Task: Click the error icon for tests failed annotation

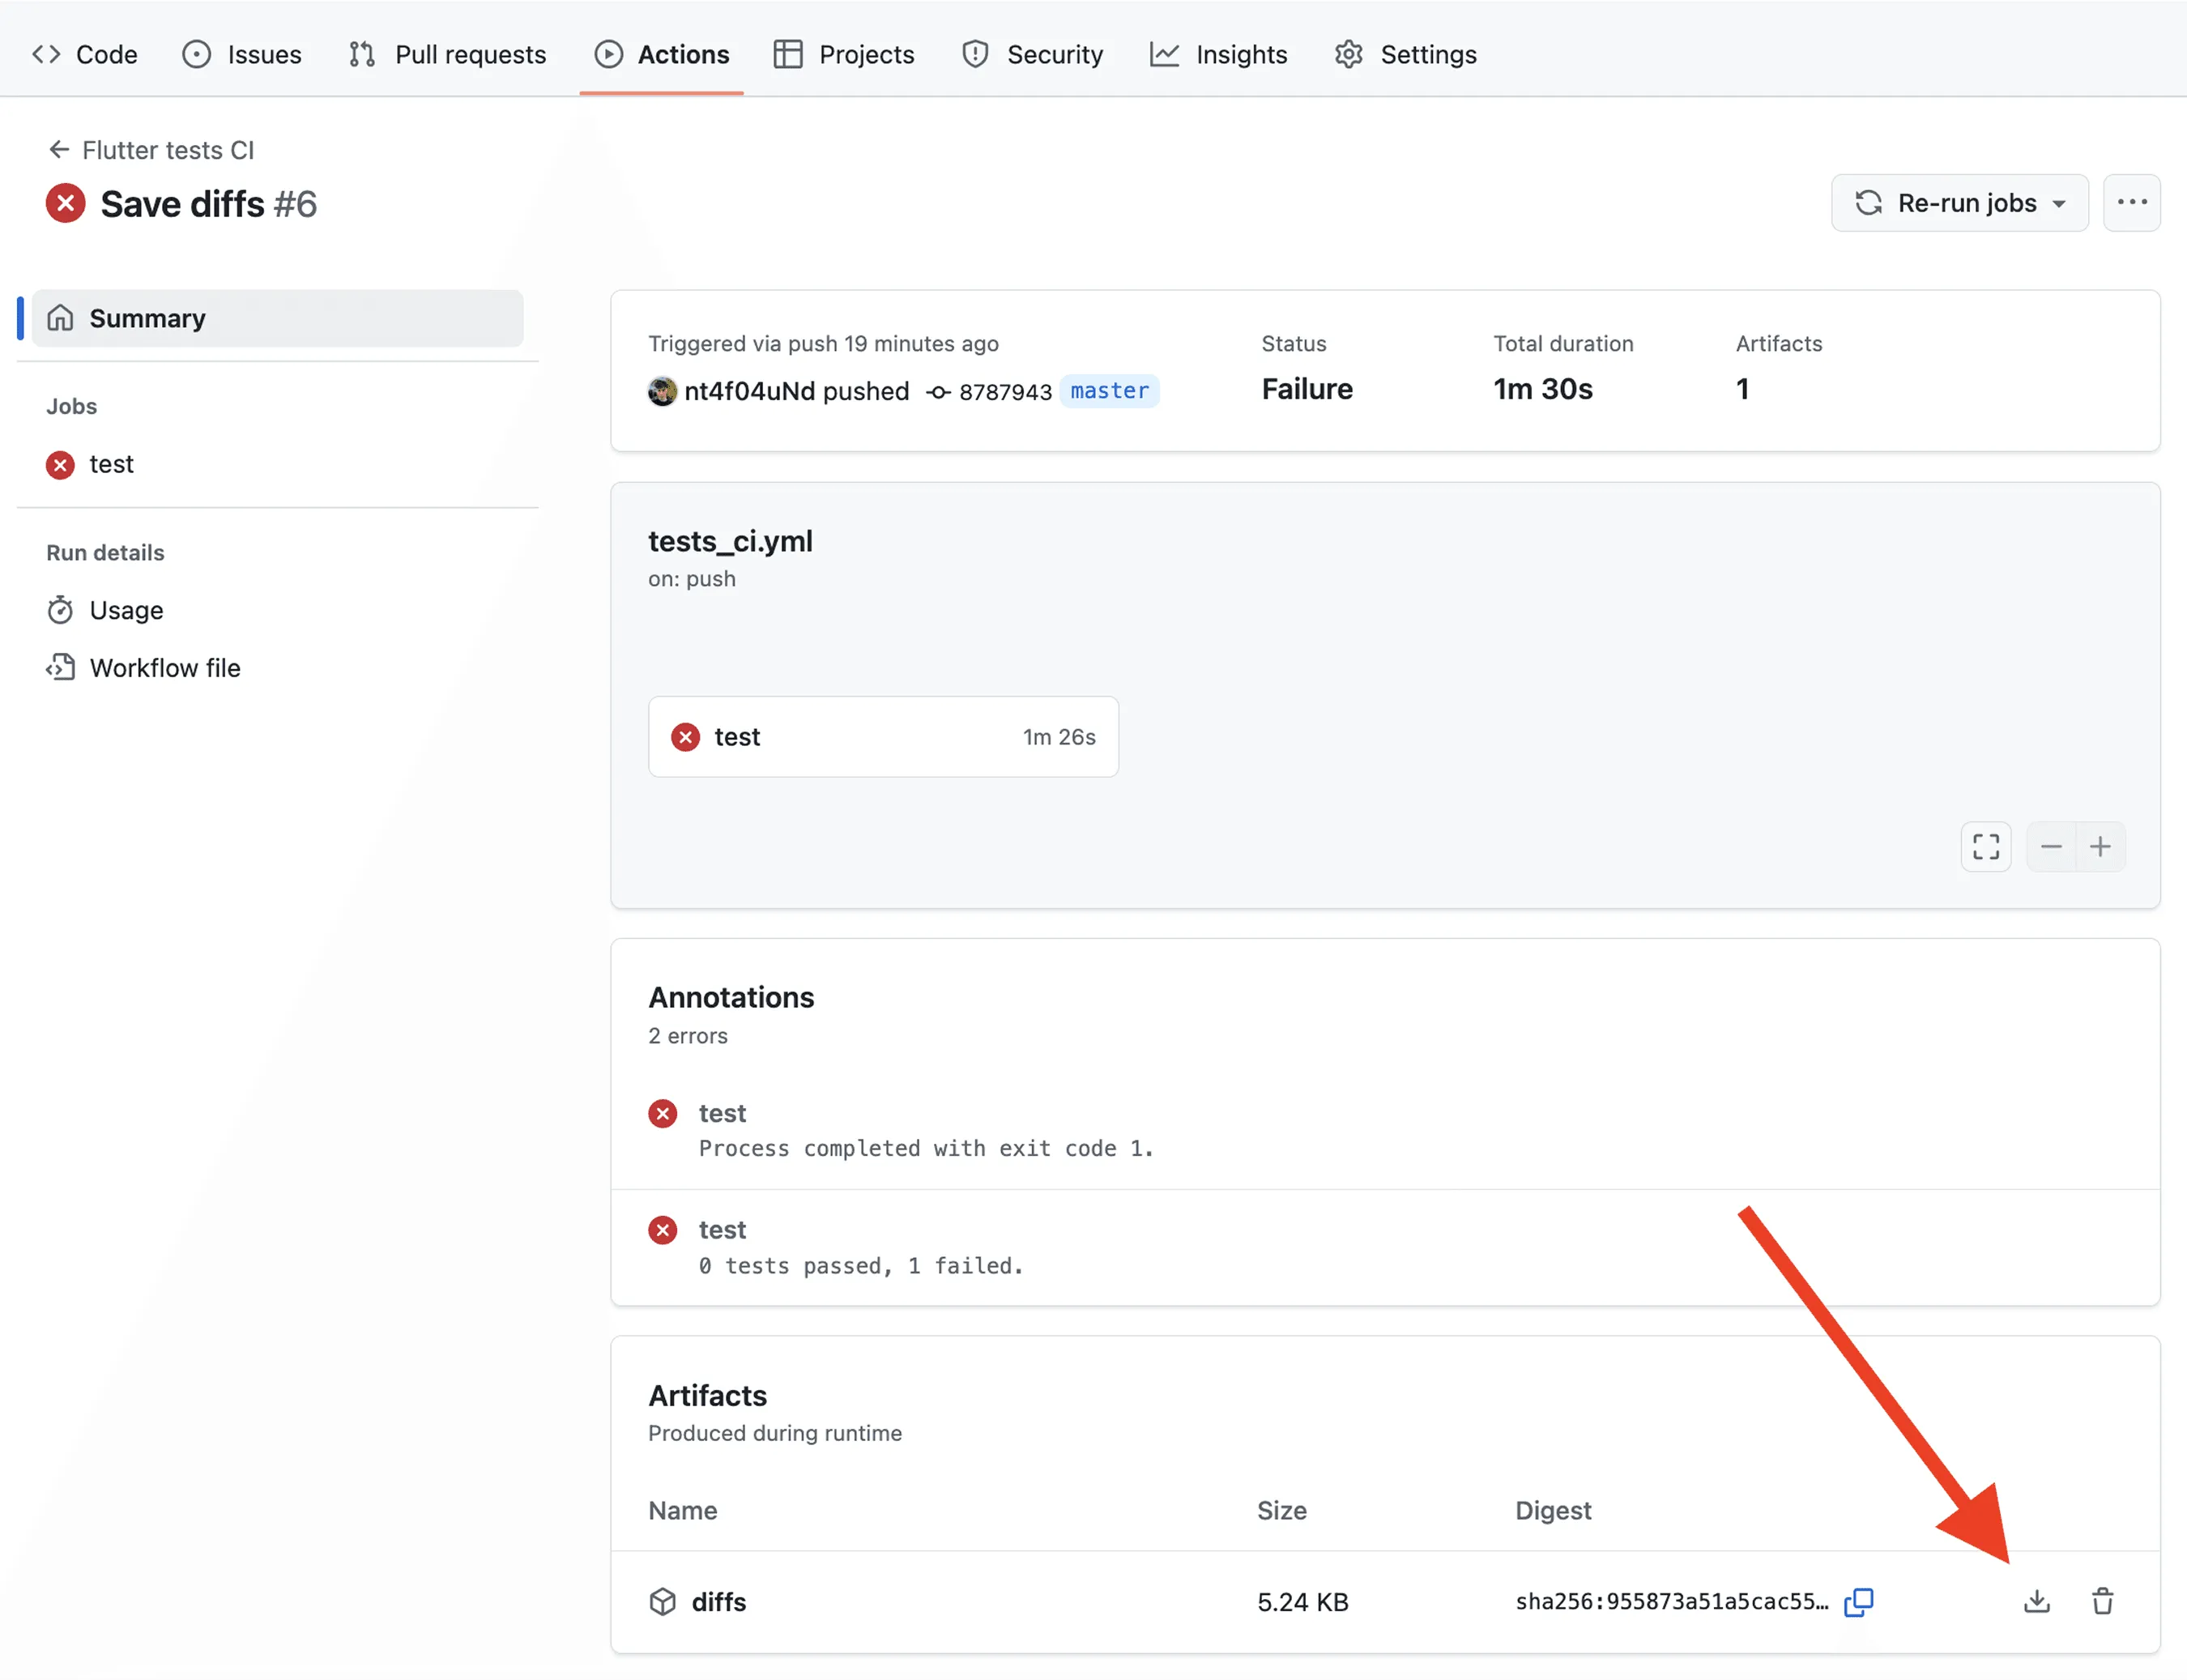Action: coord(662,1230)
